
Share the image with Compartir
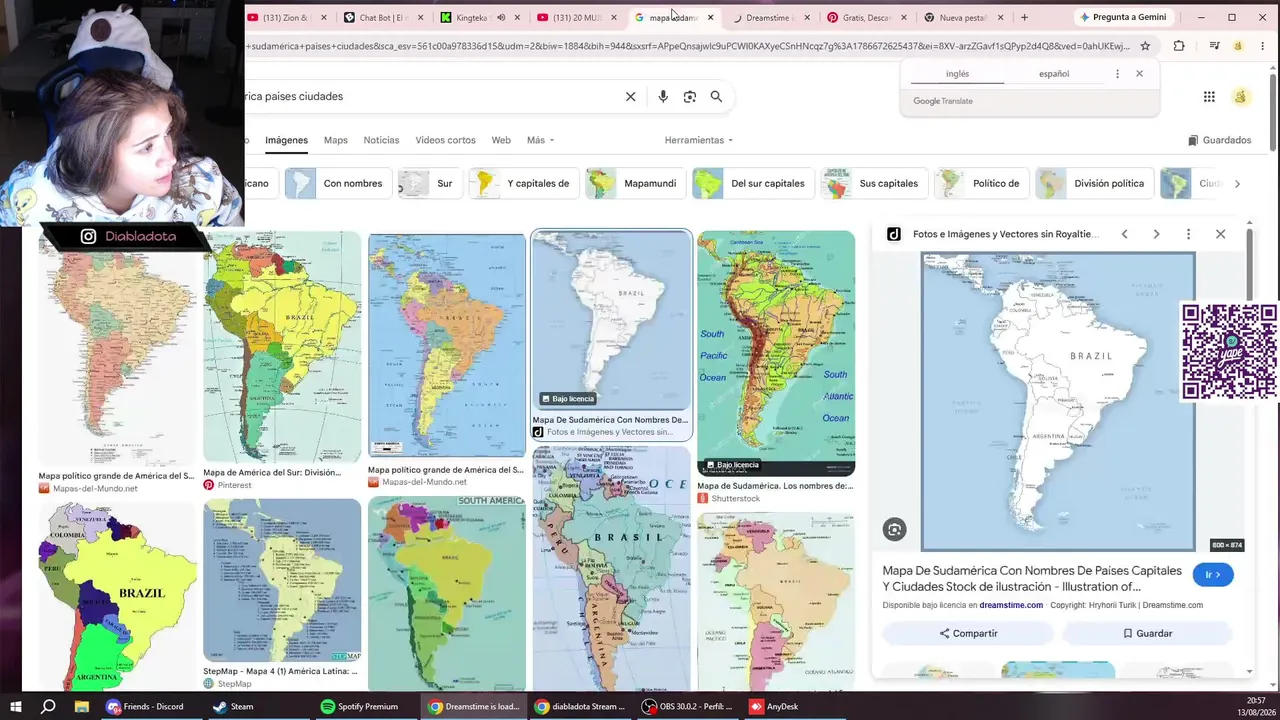[968, 633]
